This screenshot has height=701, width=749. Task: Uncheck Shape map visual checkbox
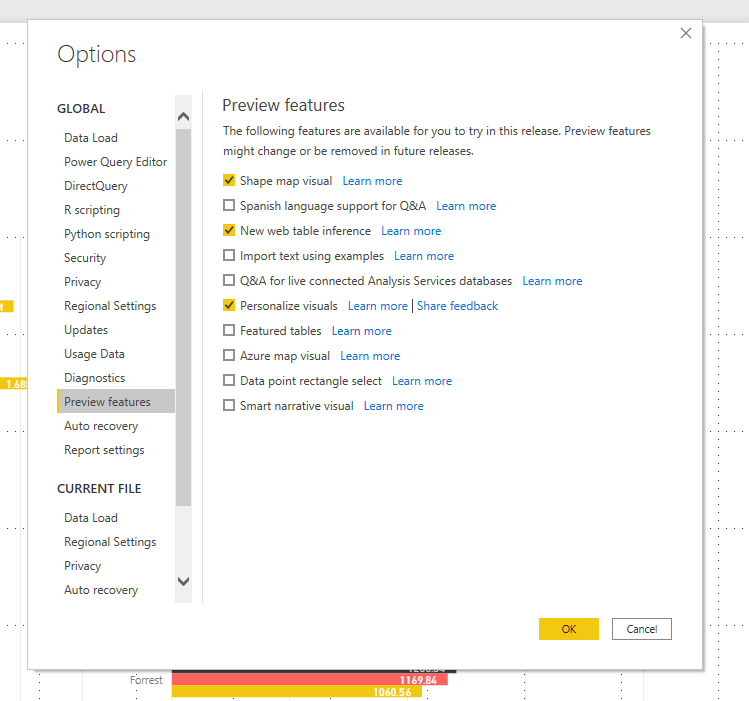[x=229, y=180]
